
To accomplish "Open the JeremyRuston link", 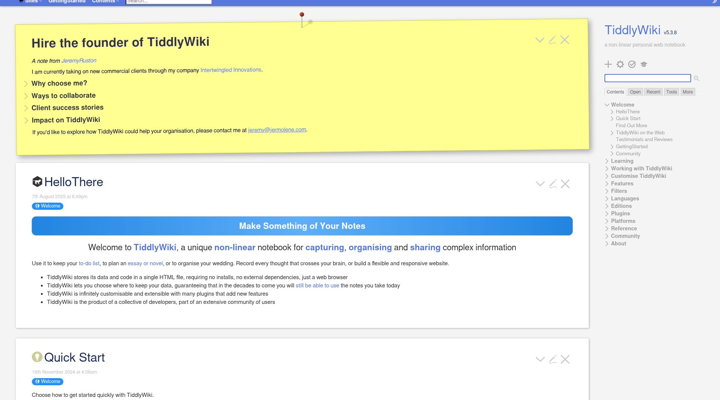I will tap(79, 61).
